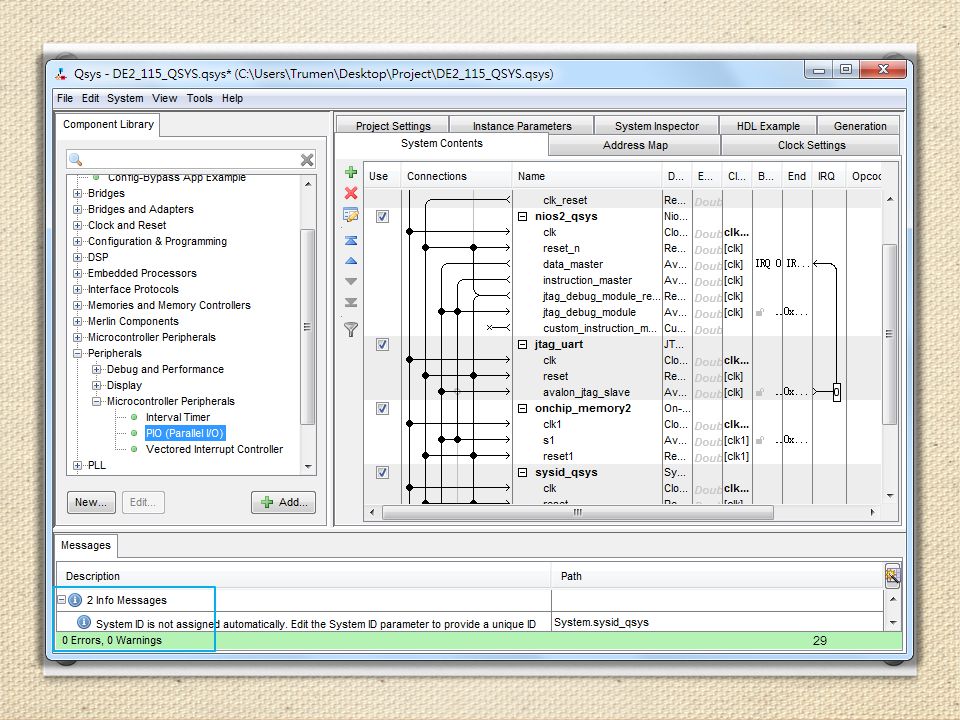
Task: Select the Interval Timer component
Action: point(178,417)
